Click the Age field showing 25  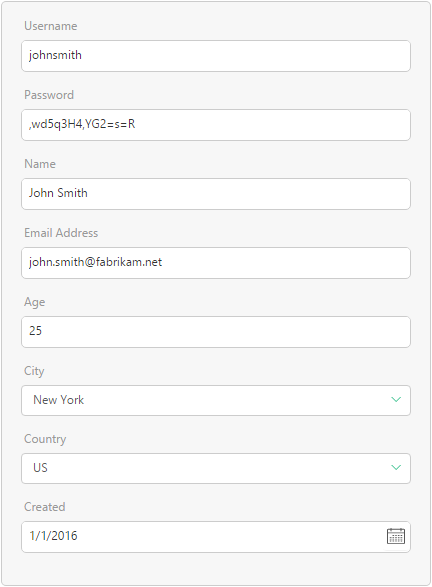(216, 332)
